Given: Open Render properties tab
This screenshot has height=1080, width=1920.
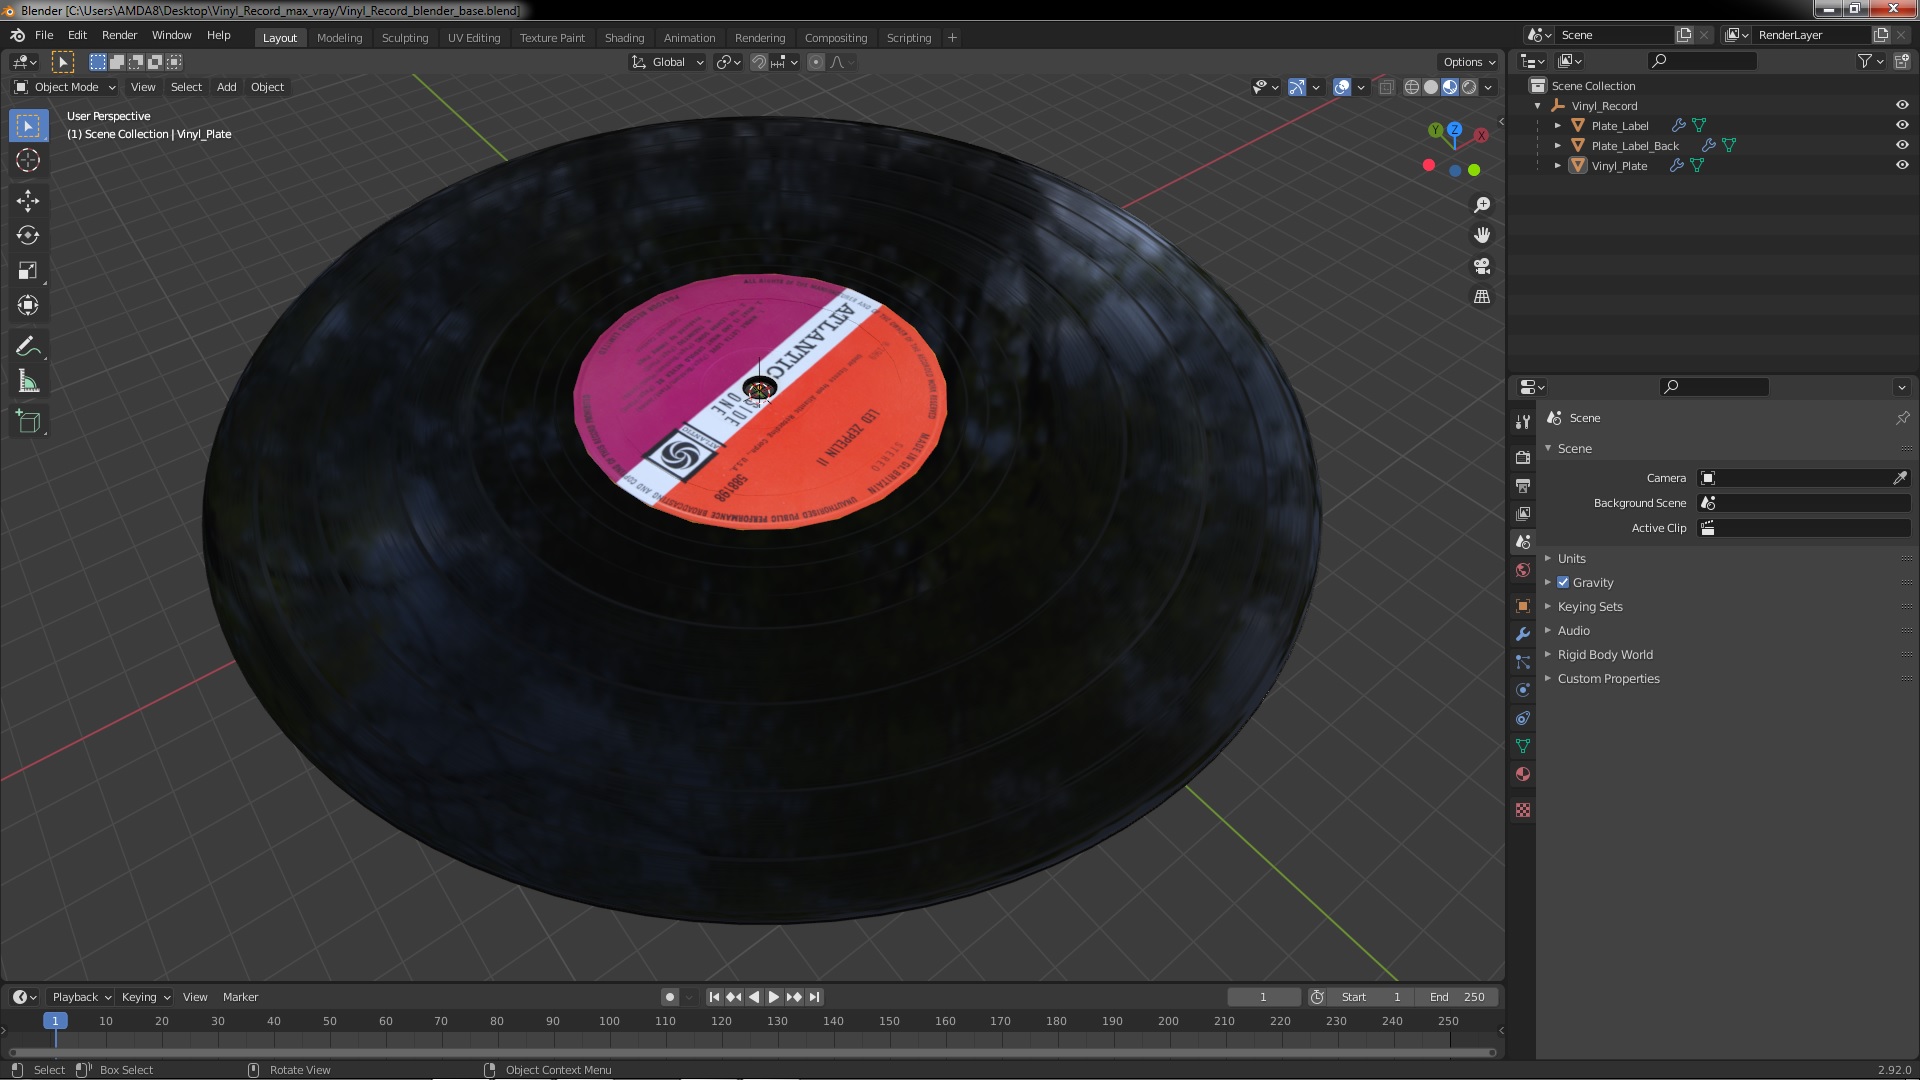Looking at the screenshot, I should pyautogui.click(x=1523, y=458).
